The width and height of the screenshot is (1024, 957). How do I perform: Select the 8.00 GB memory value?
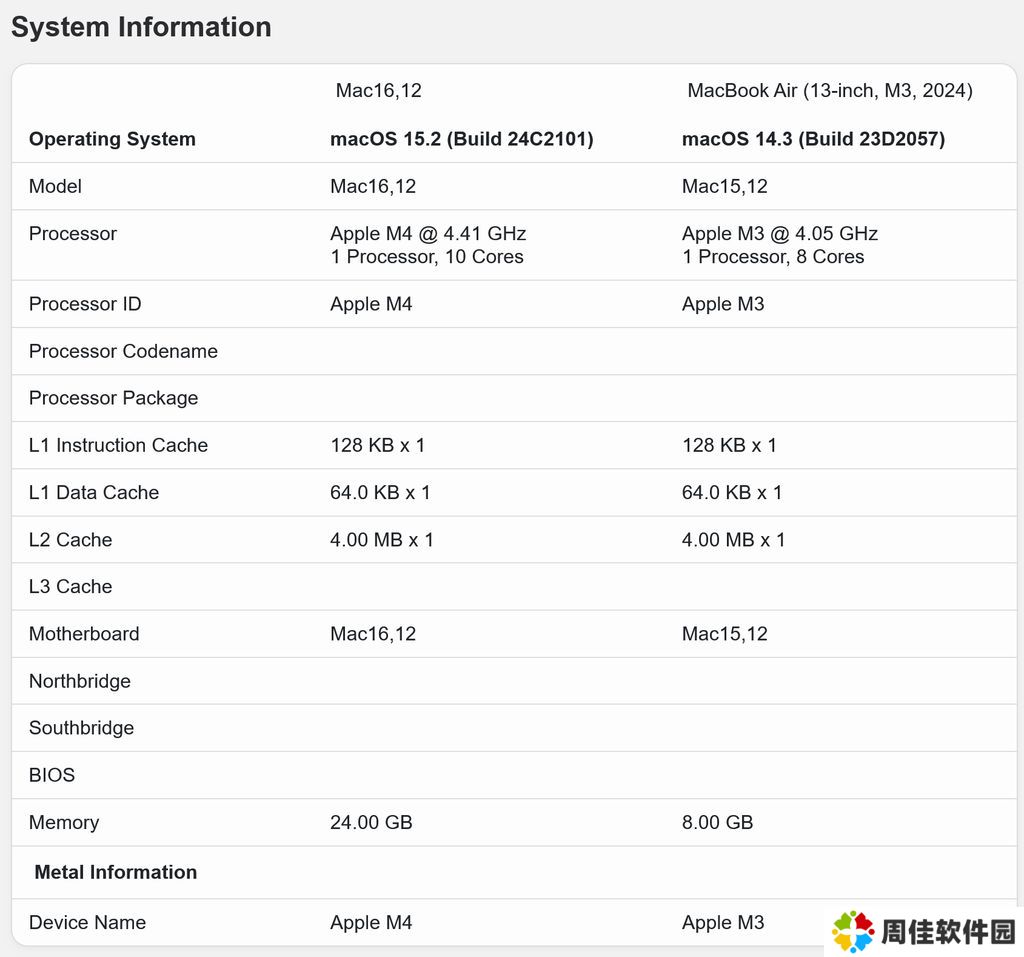tap(718, 822)
